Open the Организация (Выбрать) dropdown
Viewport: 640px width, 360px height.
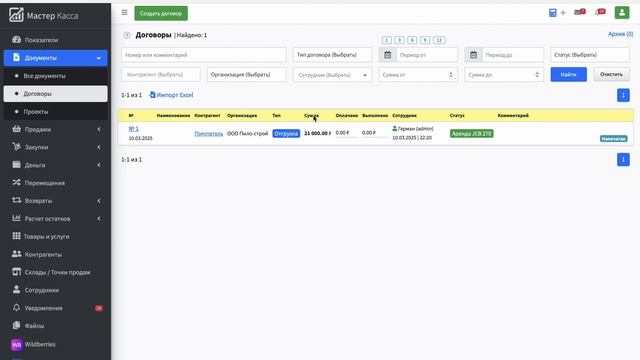(x=247, y=75)
